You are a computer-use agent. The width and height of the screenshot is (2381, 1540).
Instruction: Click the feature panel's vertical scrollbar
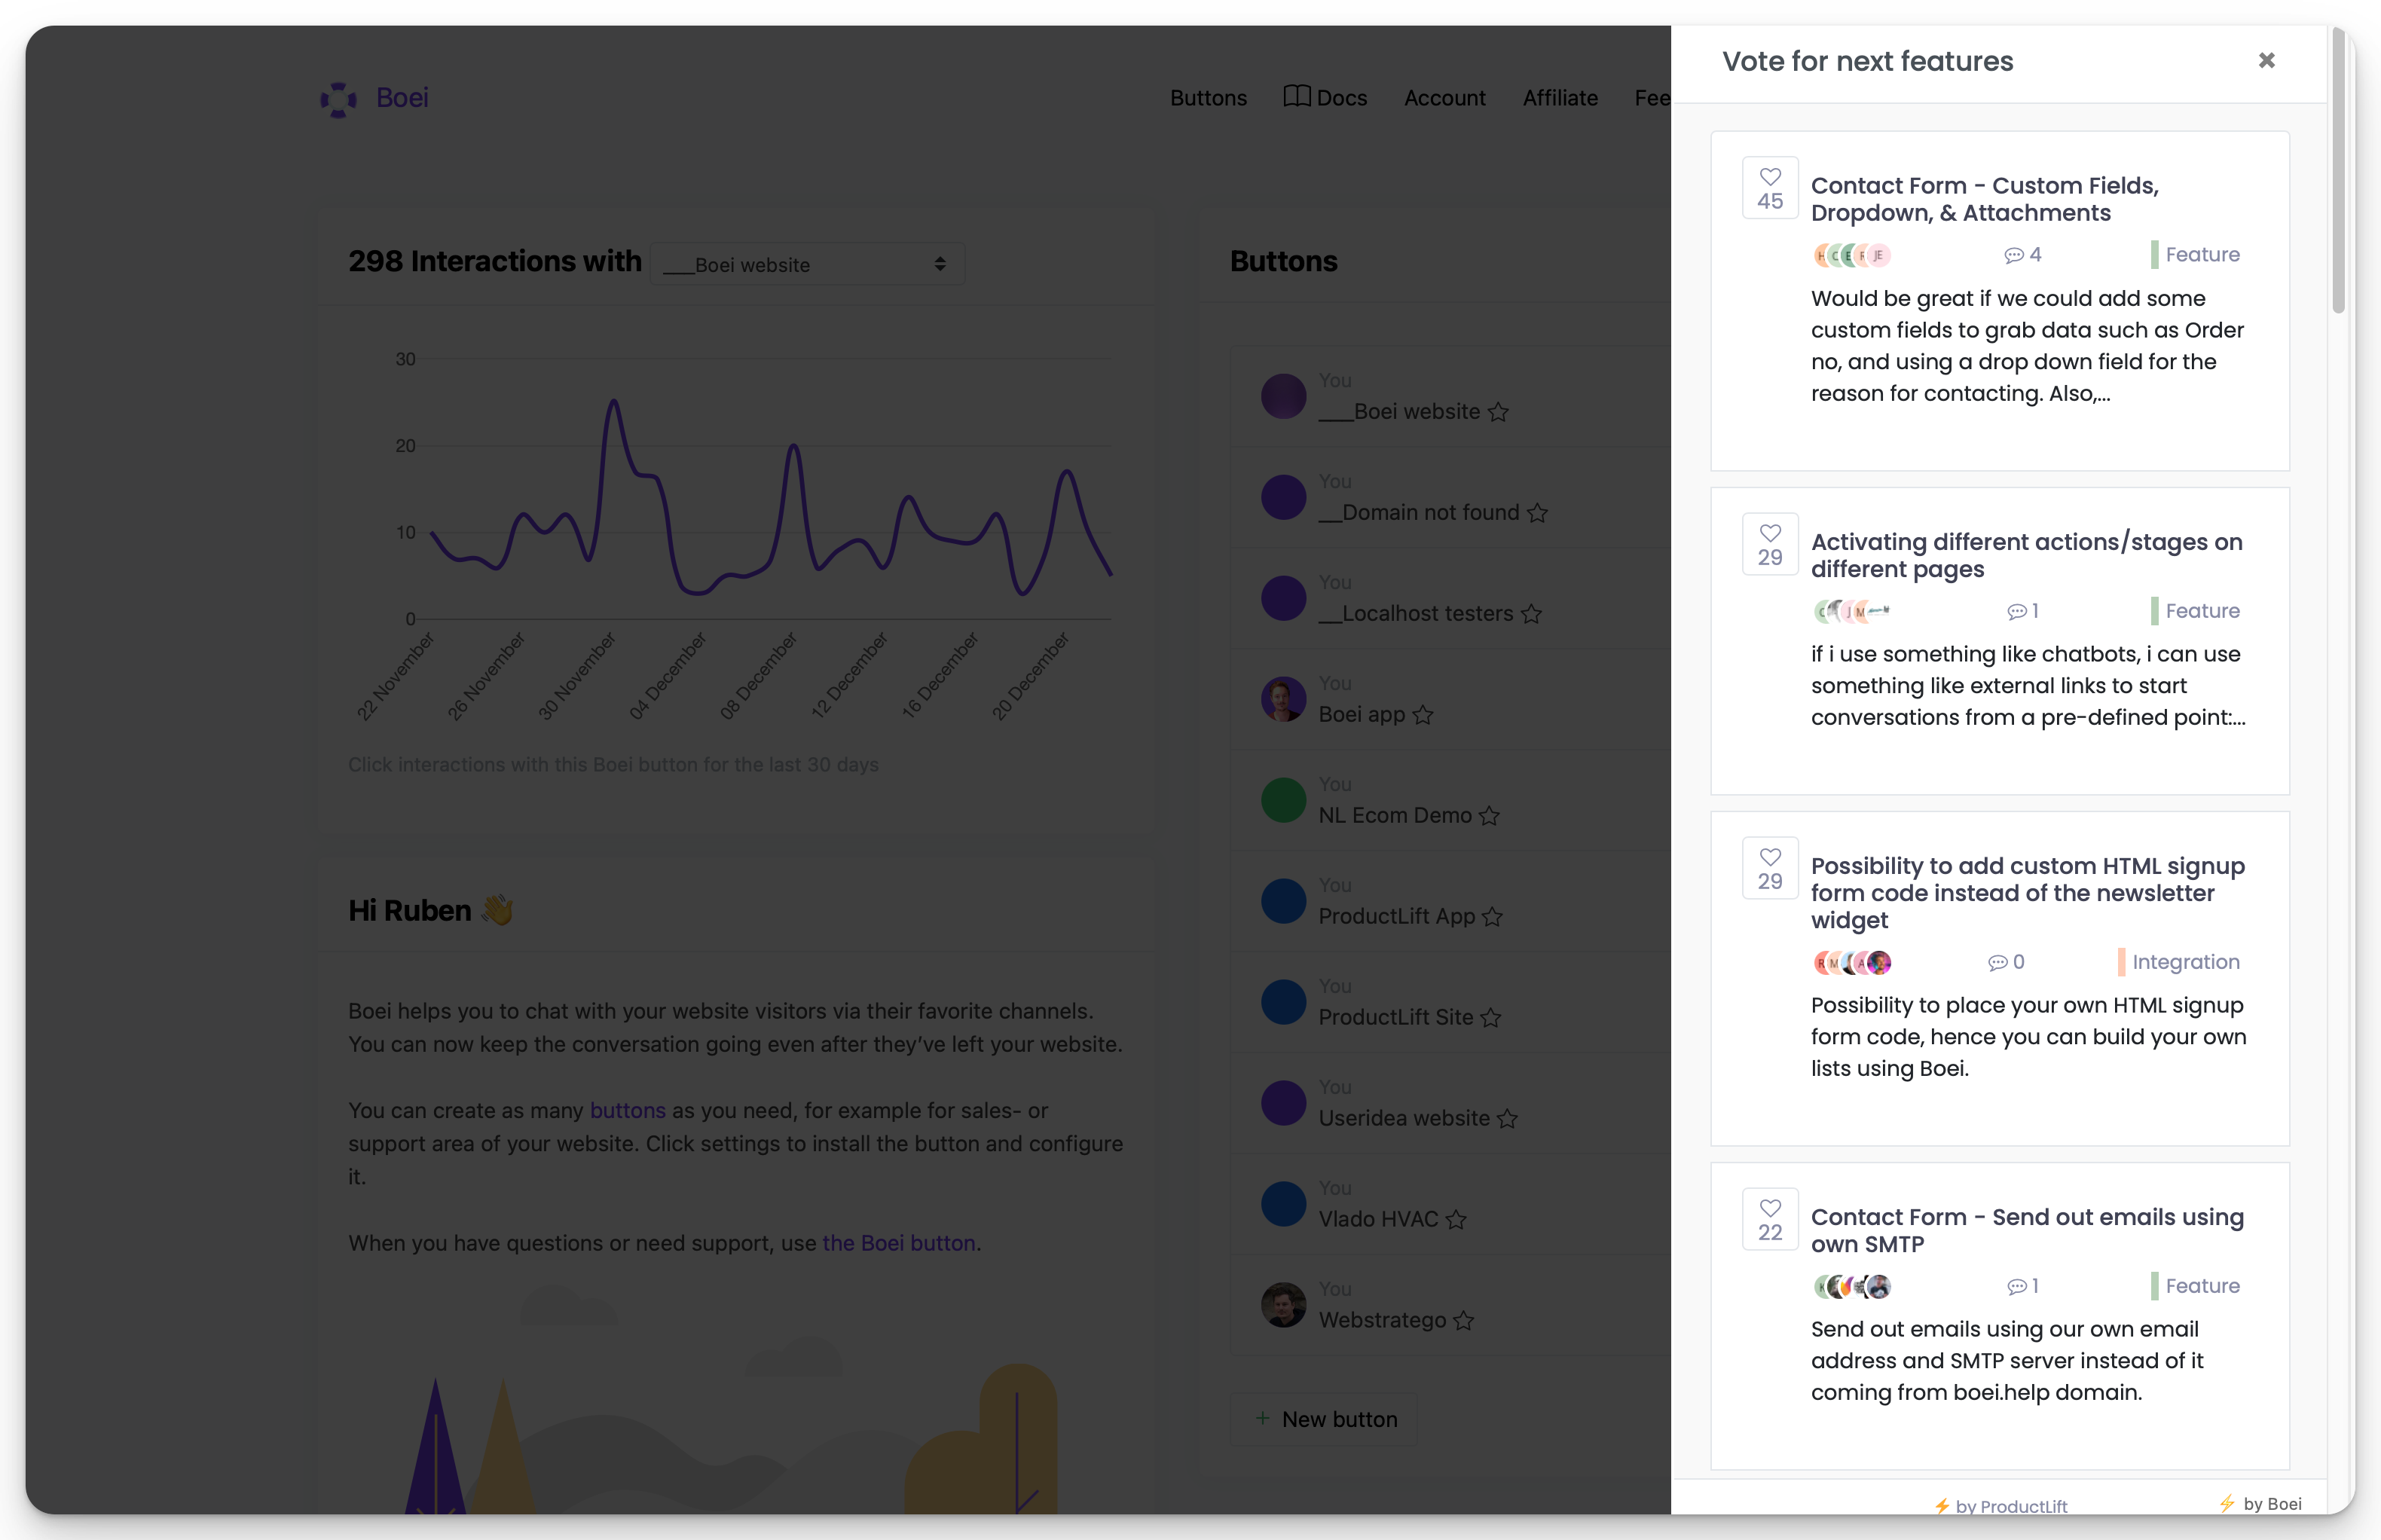pyautogui.click(x=2338, y=170)
